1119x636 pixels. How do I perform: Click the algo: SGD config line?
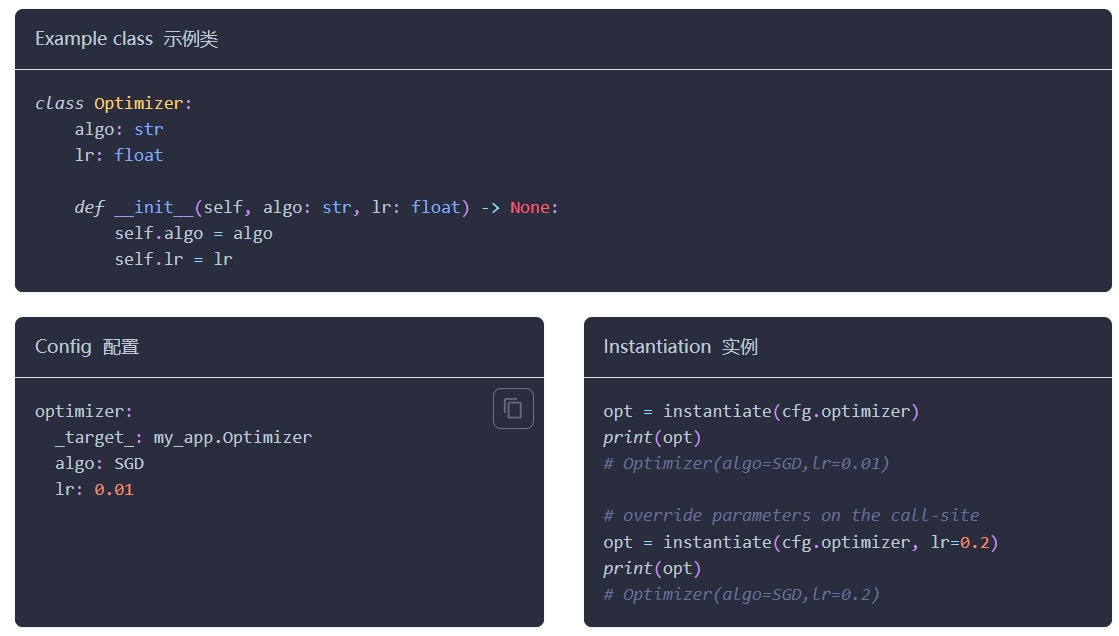99,464
